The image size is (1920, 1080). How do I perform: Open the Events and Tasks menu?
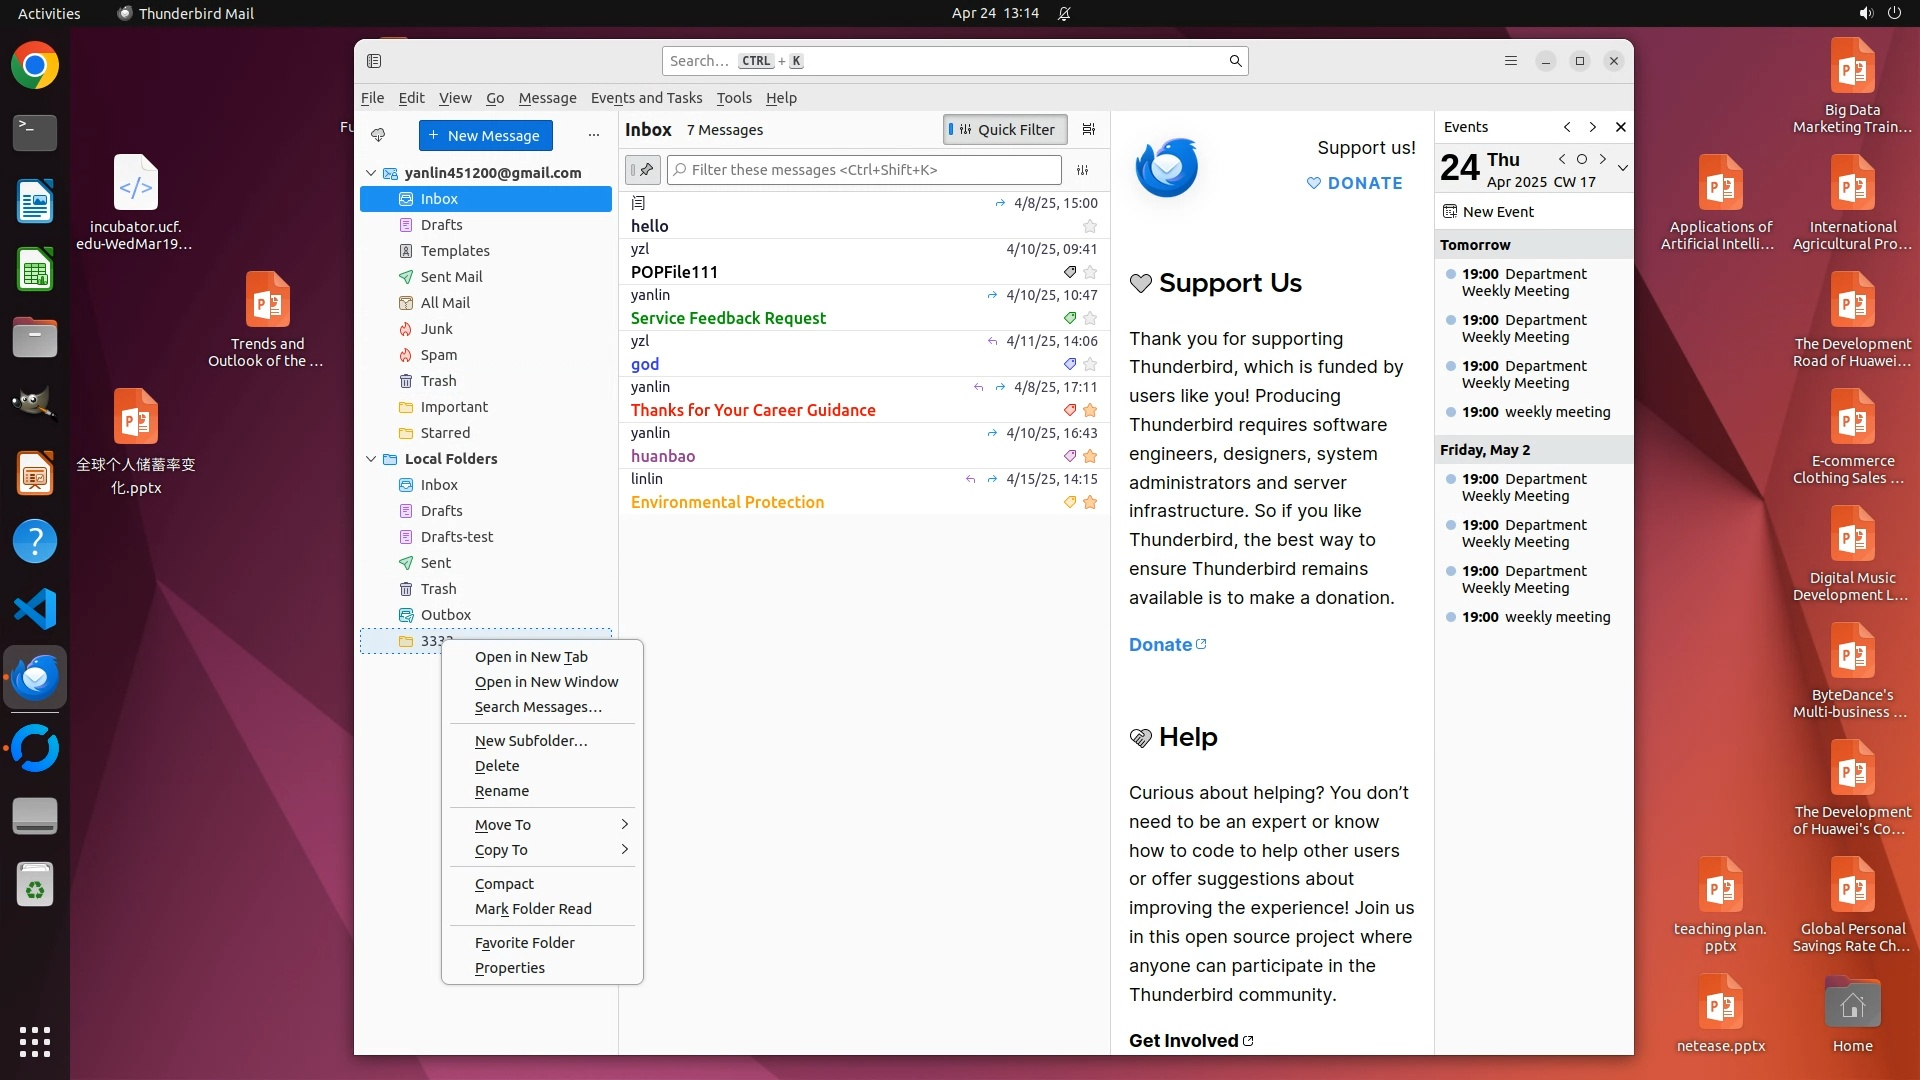(x=646, y=98)
